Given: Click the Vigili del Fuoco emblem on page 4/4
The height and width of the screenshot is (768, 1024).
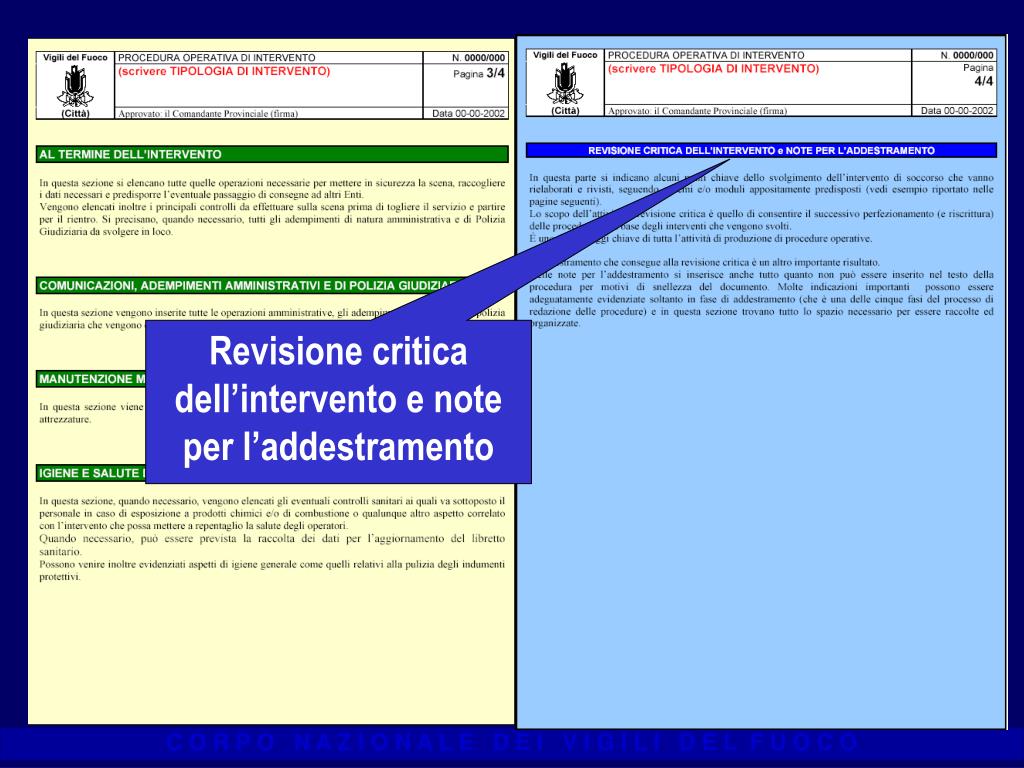Looking at the screenshot, I should coord(565,83).
